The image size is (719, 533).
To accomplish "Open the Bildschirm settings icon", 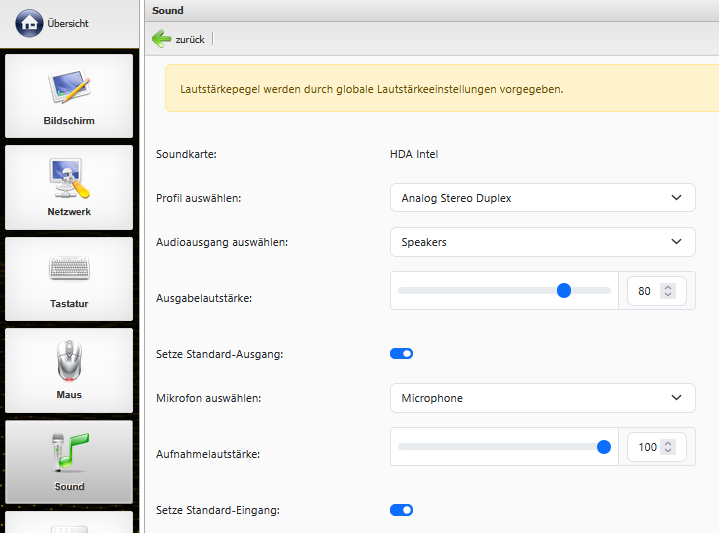I will (69, 88).
